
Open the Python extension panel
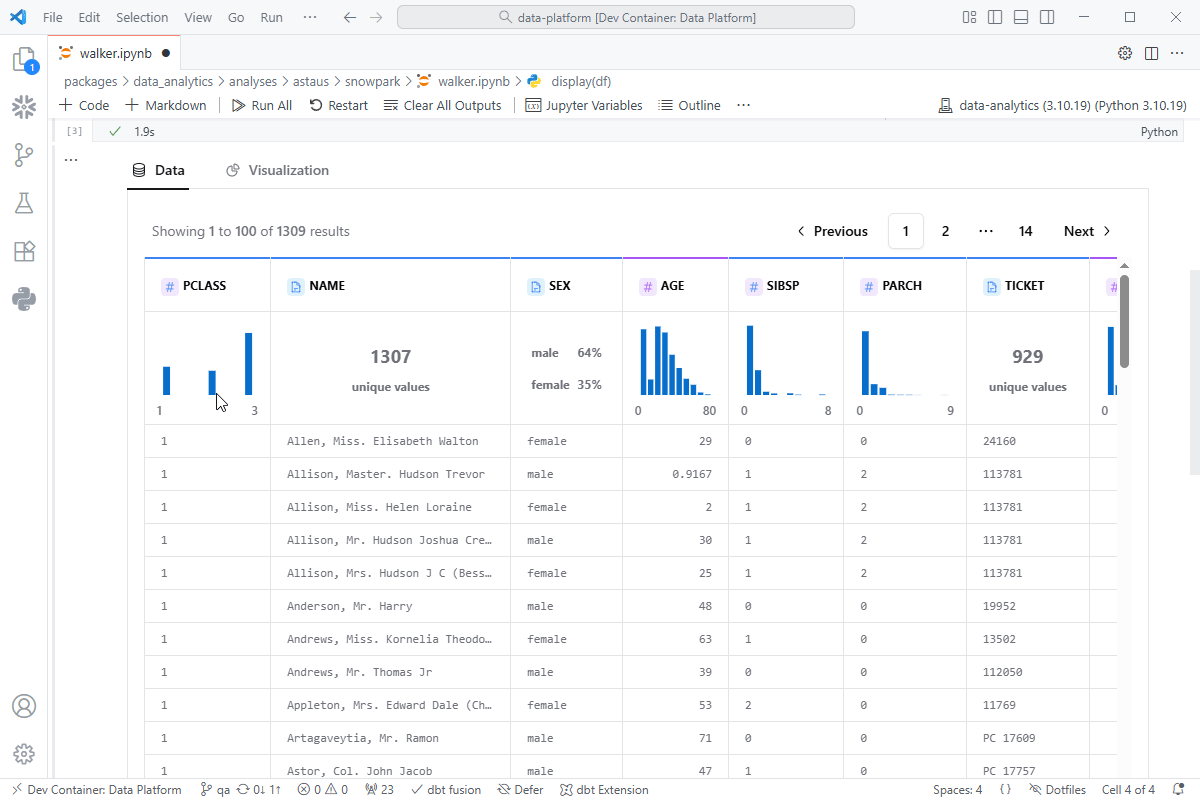click(x=24, y=299)
